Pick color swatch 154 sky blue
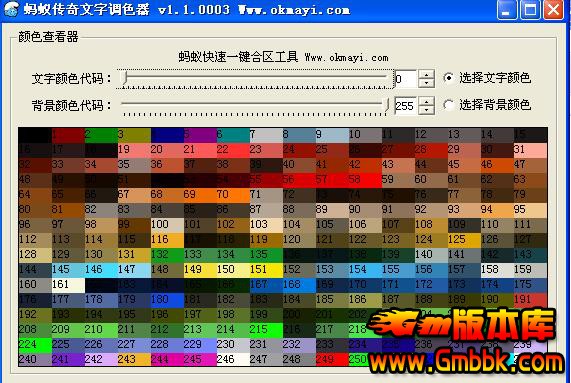The width and height of the screenshot is (571, 383). (365, 270)
